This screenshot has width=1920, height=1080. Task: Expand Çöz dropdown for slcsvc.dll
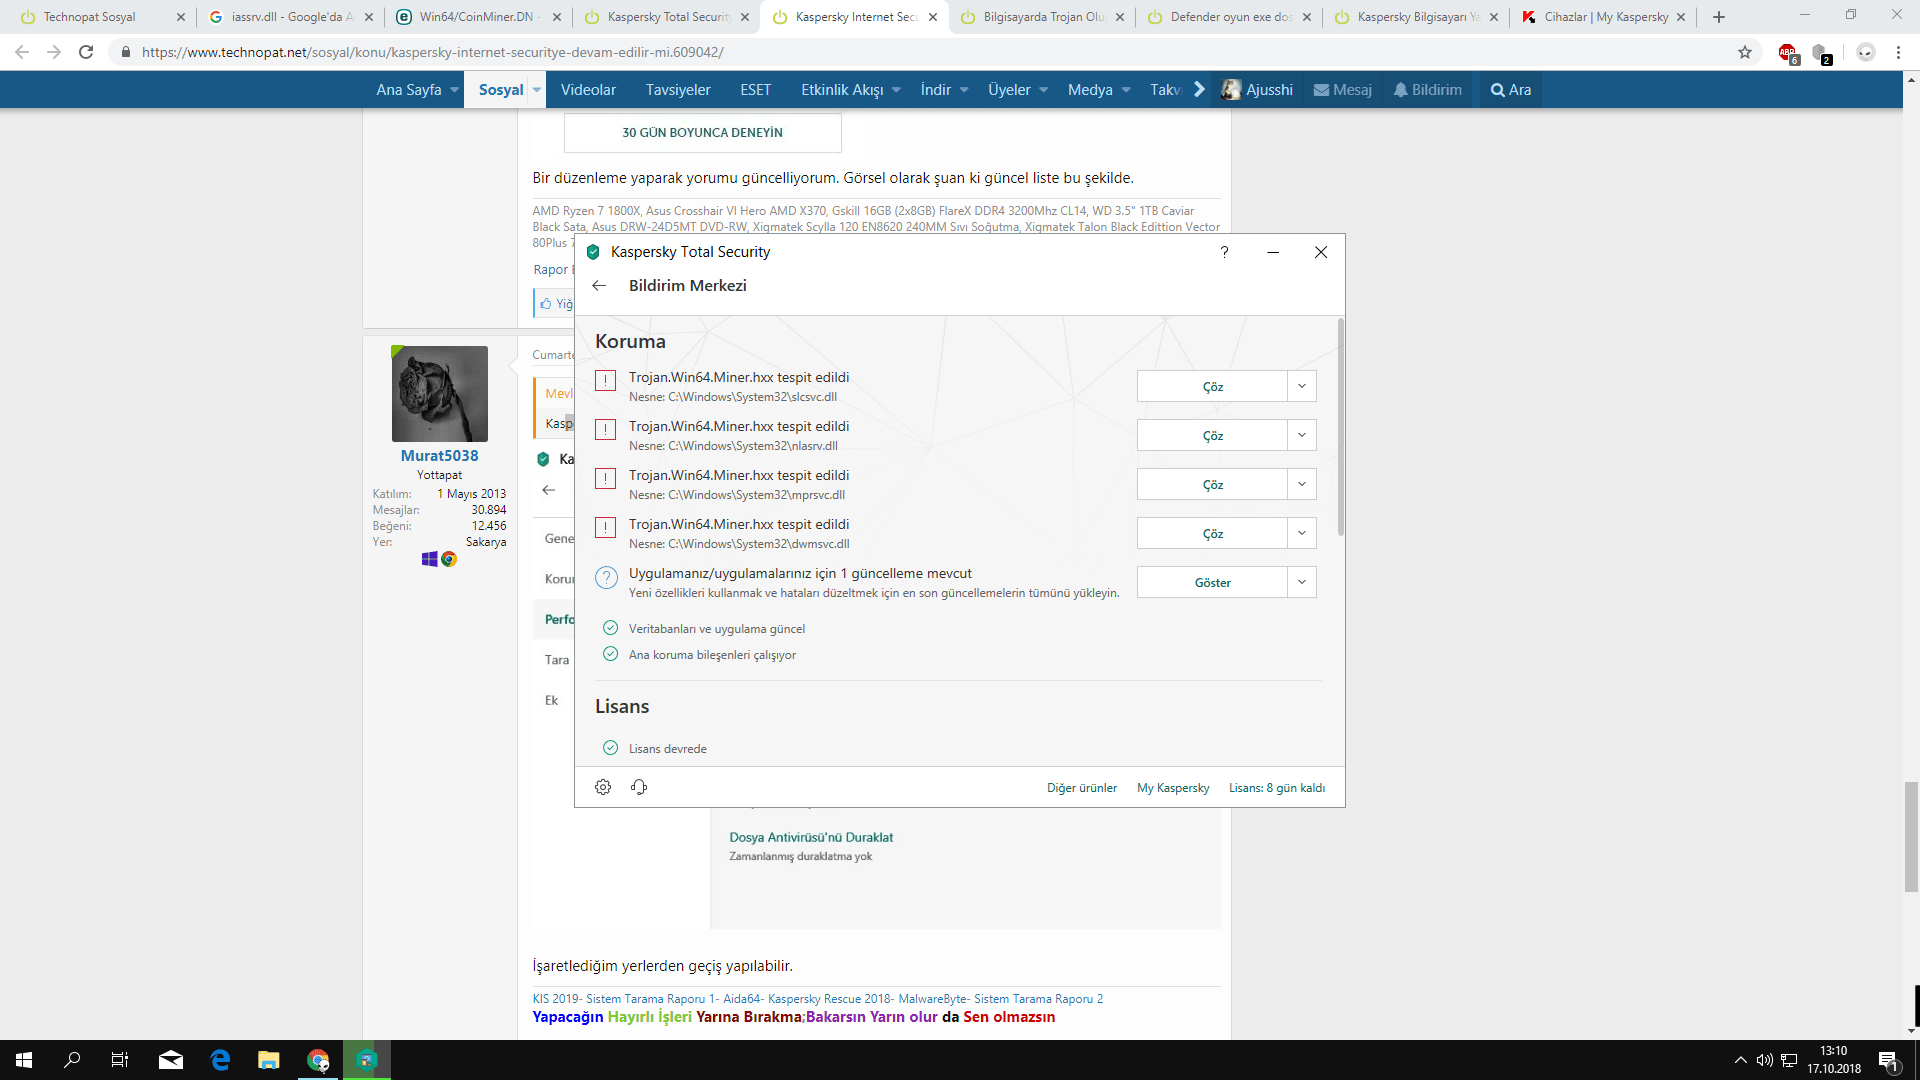pos(1301,386)
